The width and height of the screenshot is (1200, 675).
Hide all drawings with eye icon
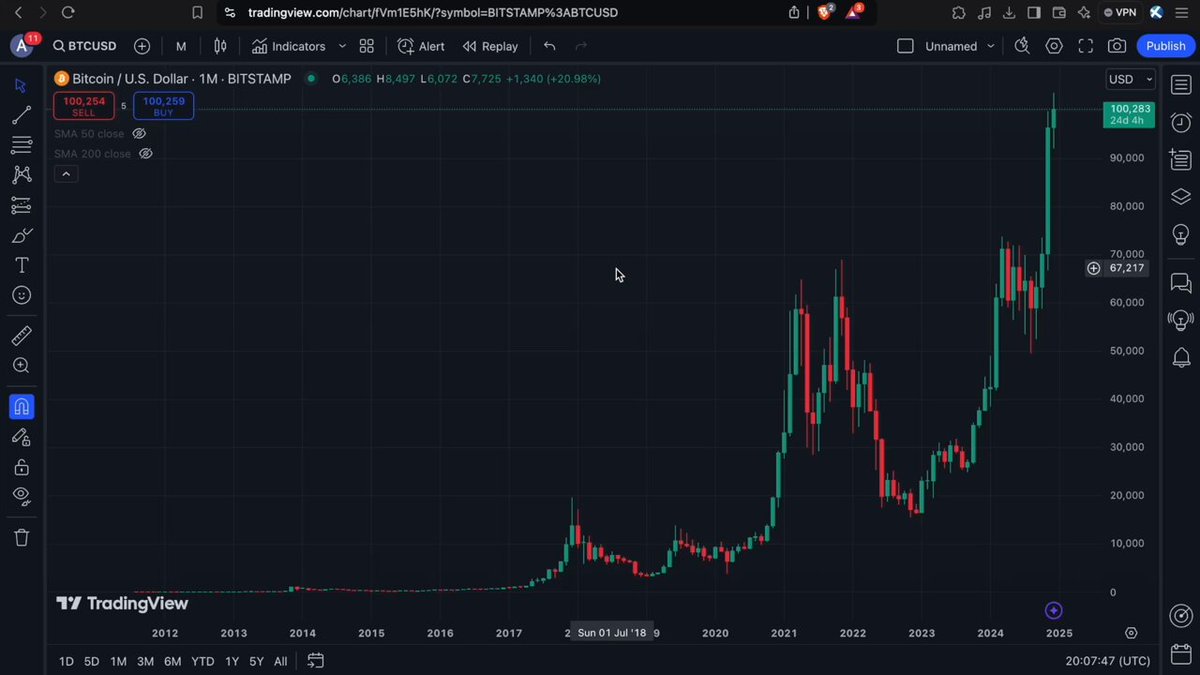click(21, 496)
